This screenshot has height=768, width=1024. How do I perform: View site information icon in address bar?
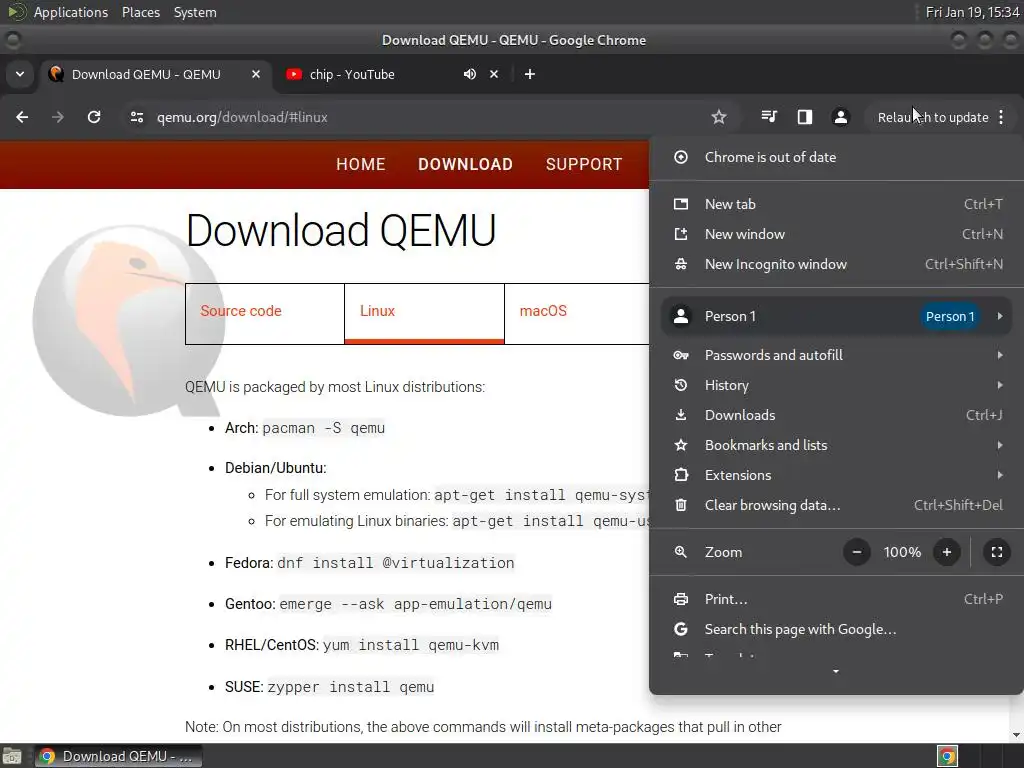pyautogui.click(x=136, y=117)
